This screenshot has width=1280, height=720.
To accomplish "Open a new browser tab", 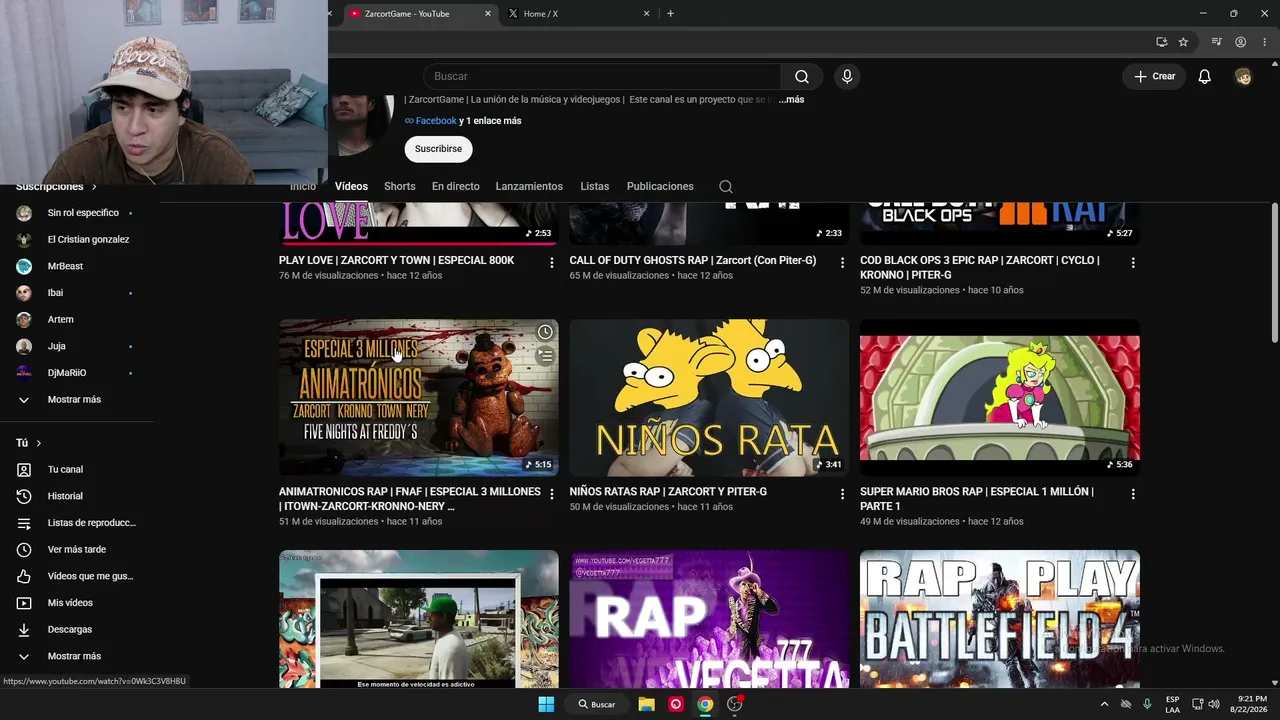I will point(670,14).
